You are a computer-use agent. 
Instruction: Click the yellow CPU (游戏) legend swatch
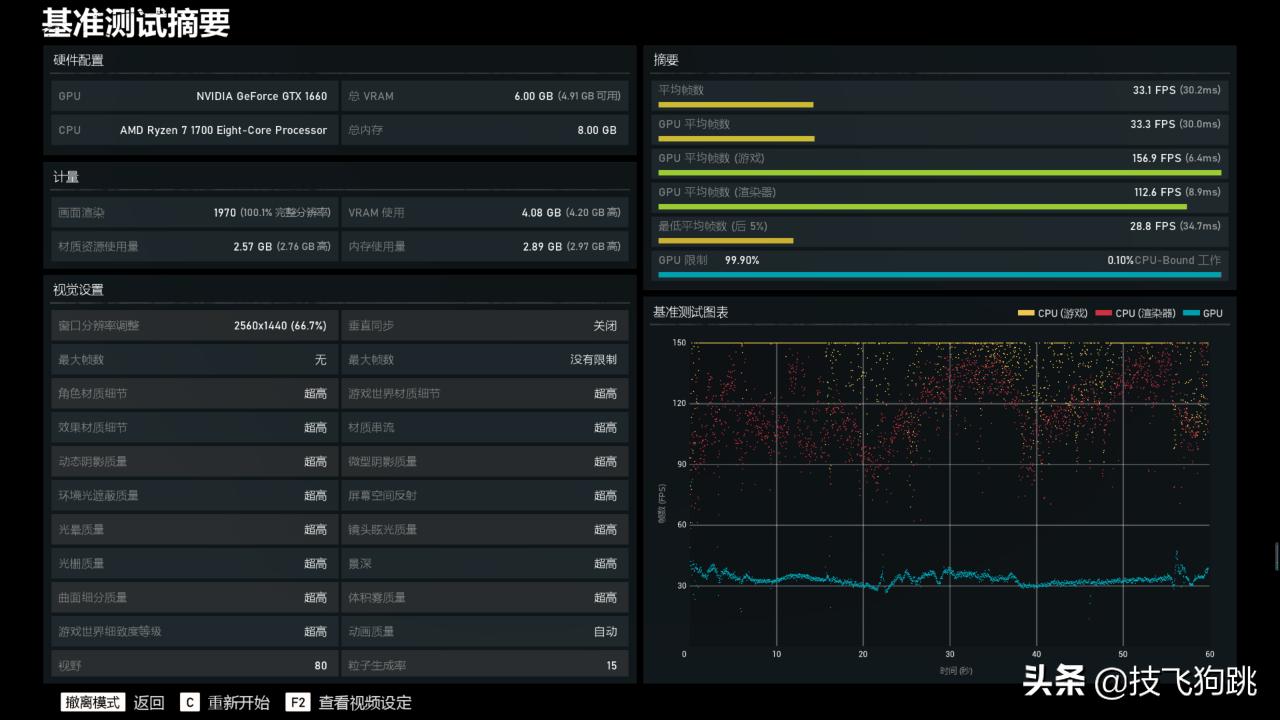pyautogui.click(x=1026, y=313)
